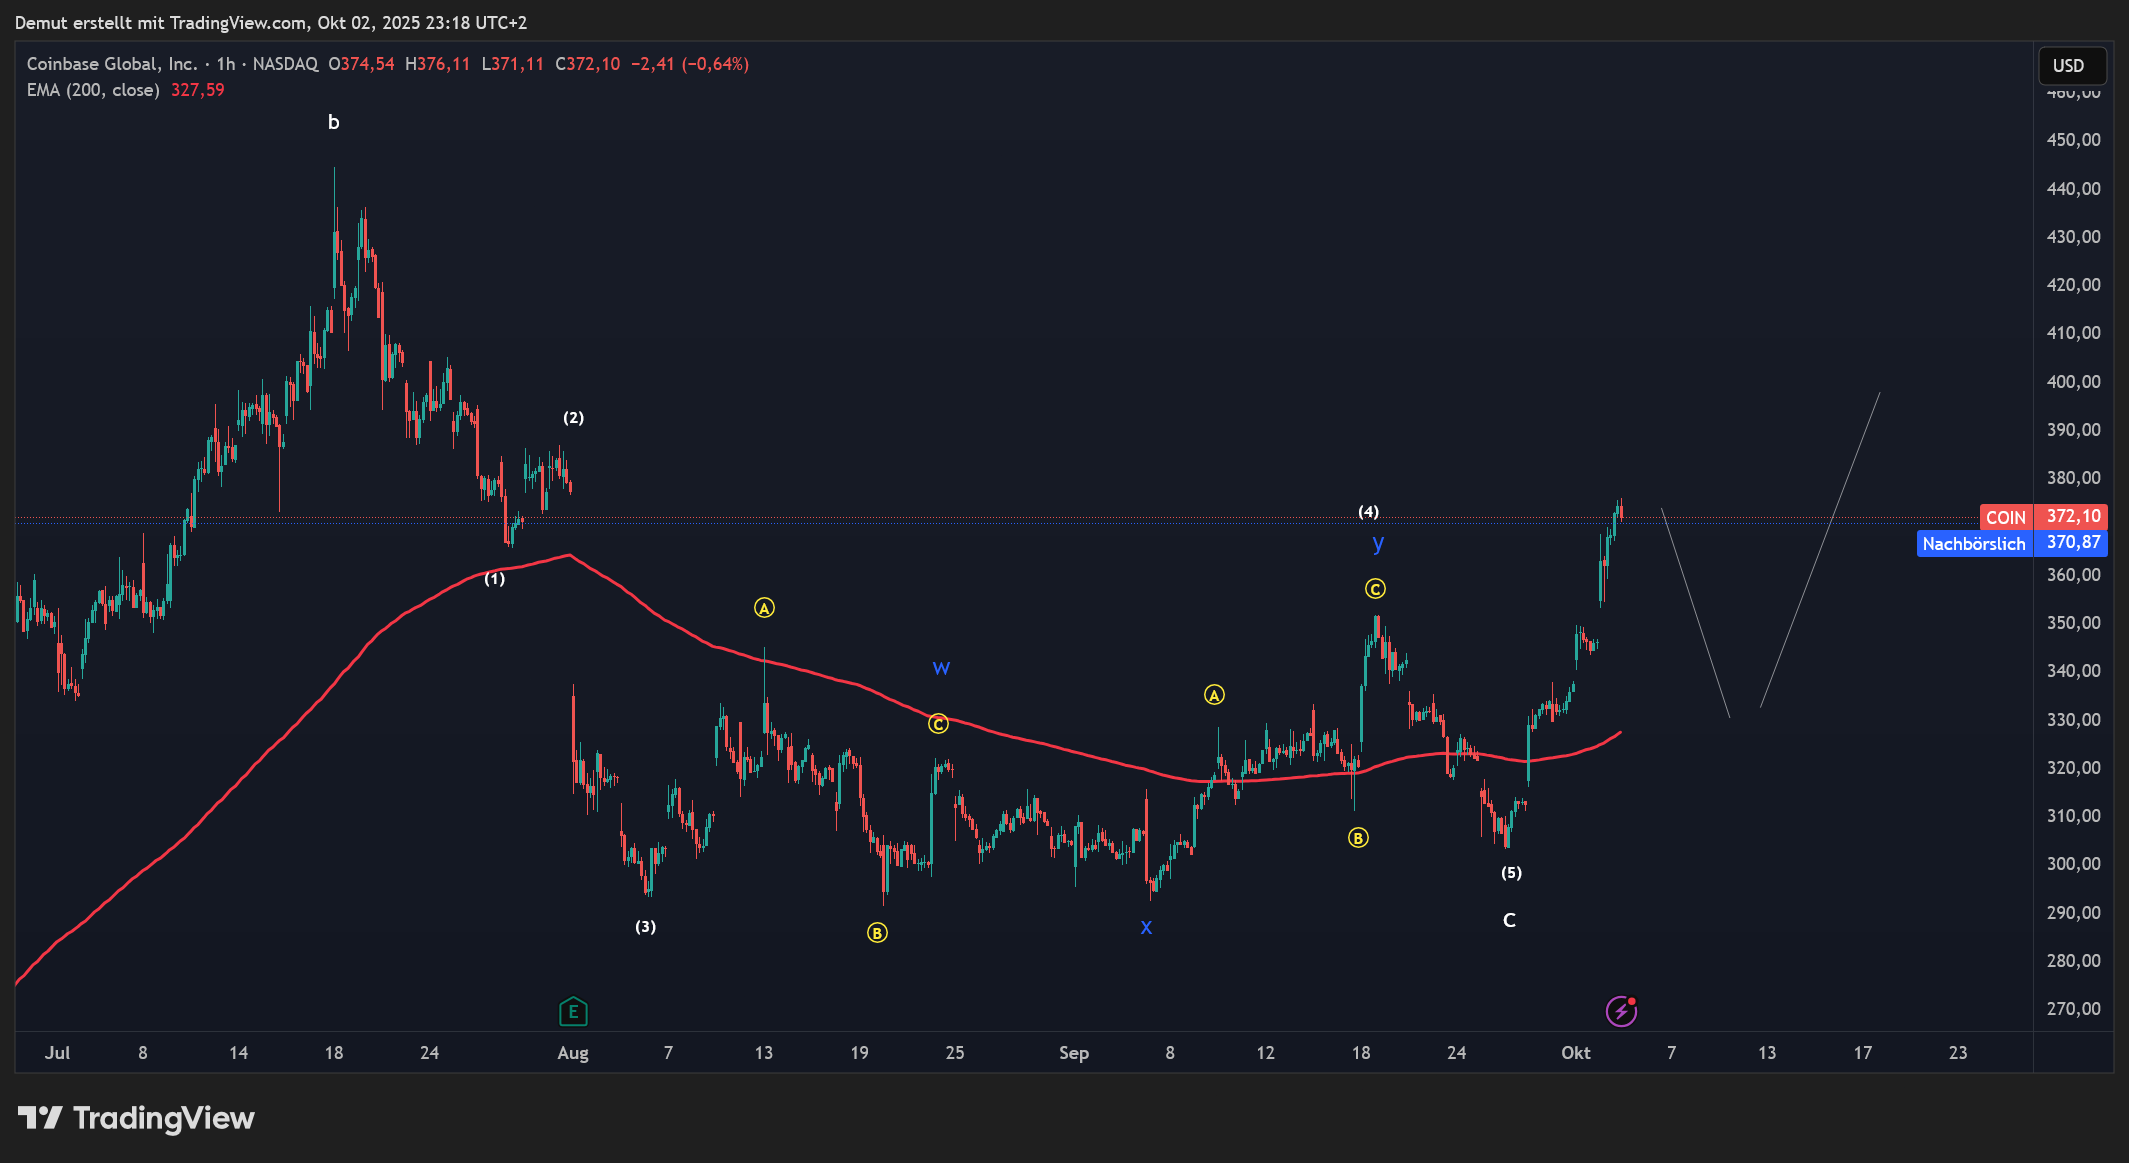
Task: Click the white b wave label at the peak
Action: coord(334,123)
